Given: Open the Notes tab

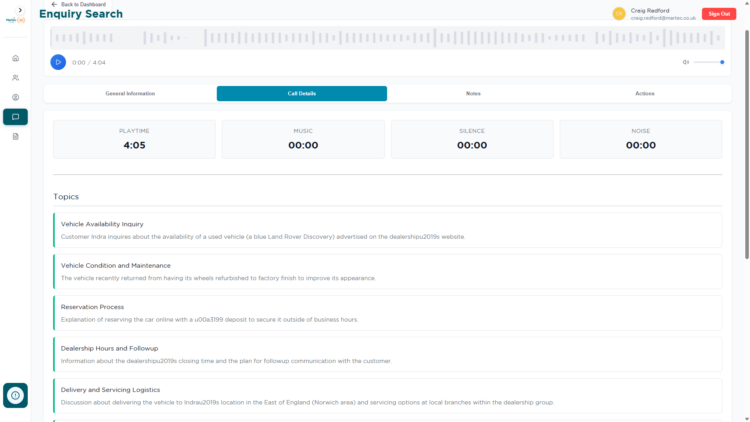Looking at the screenshot, I should coord(473,93).
